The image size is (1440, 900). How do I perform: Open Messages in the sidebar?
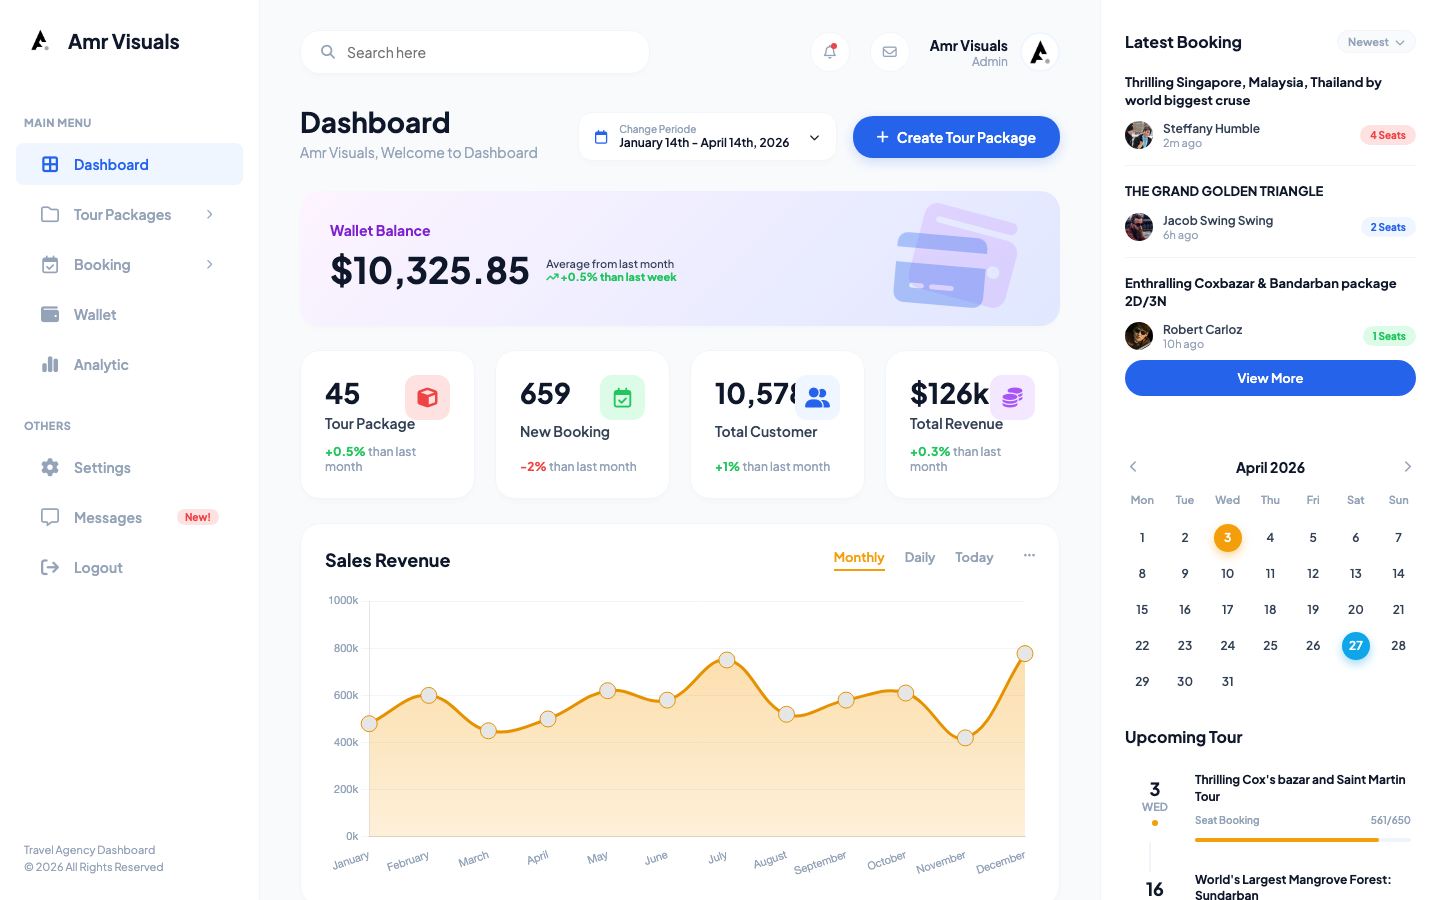[x=129, y=517]
